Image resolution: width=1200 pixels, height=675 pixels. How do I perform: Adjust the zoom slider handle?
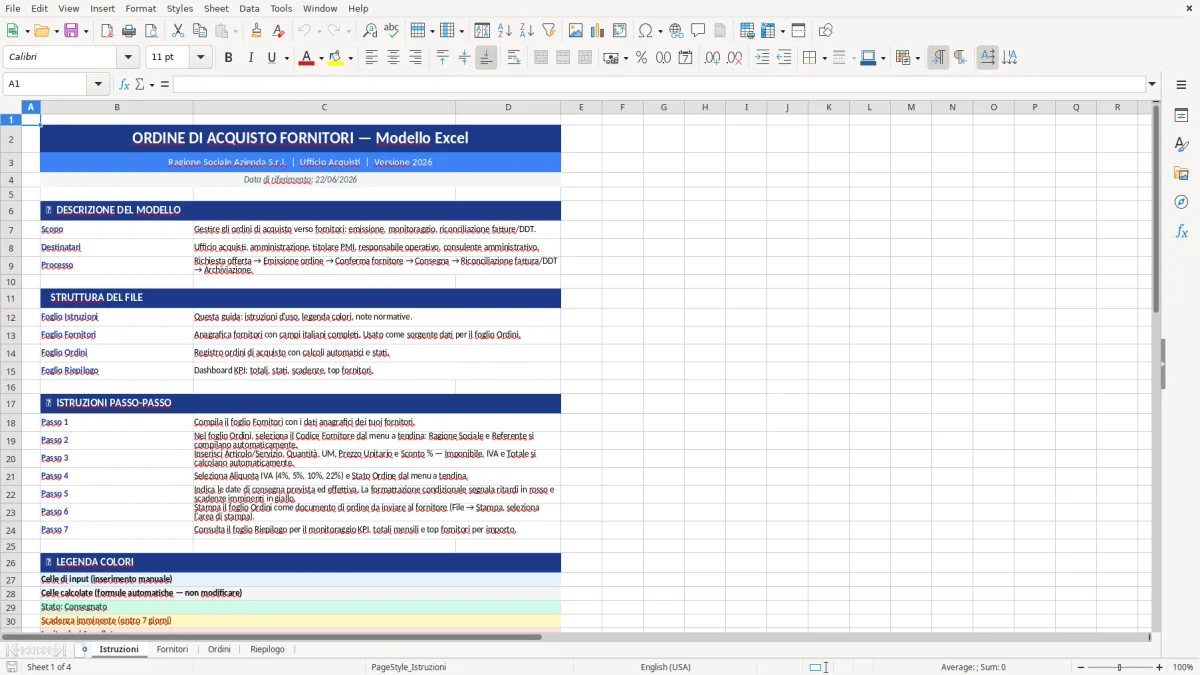tap(1119, 667)
